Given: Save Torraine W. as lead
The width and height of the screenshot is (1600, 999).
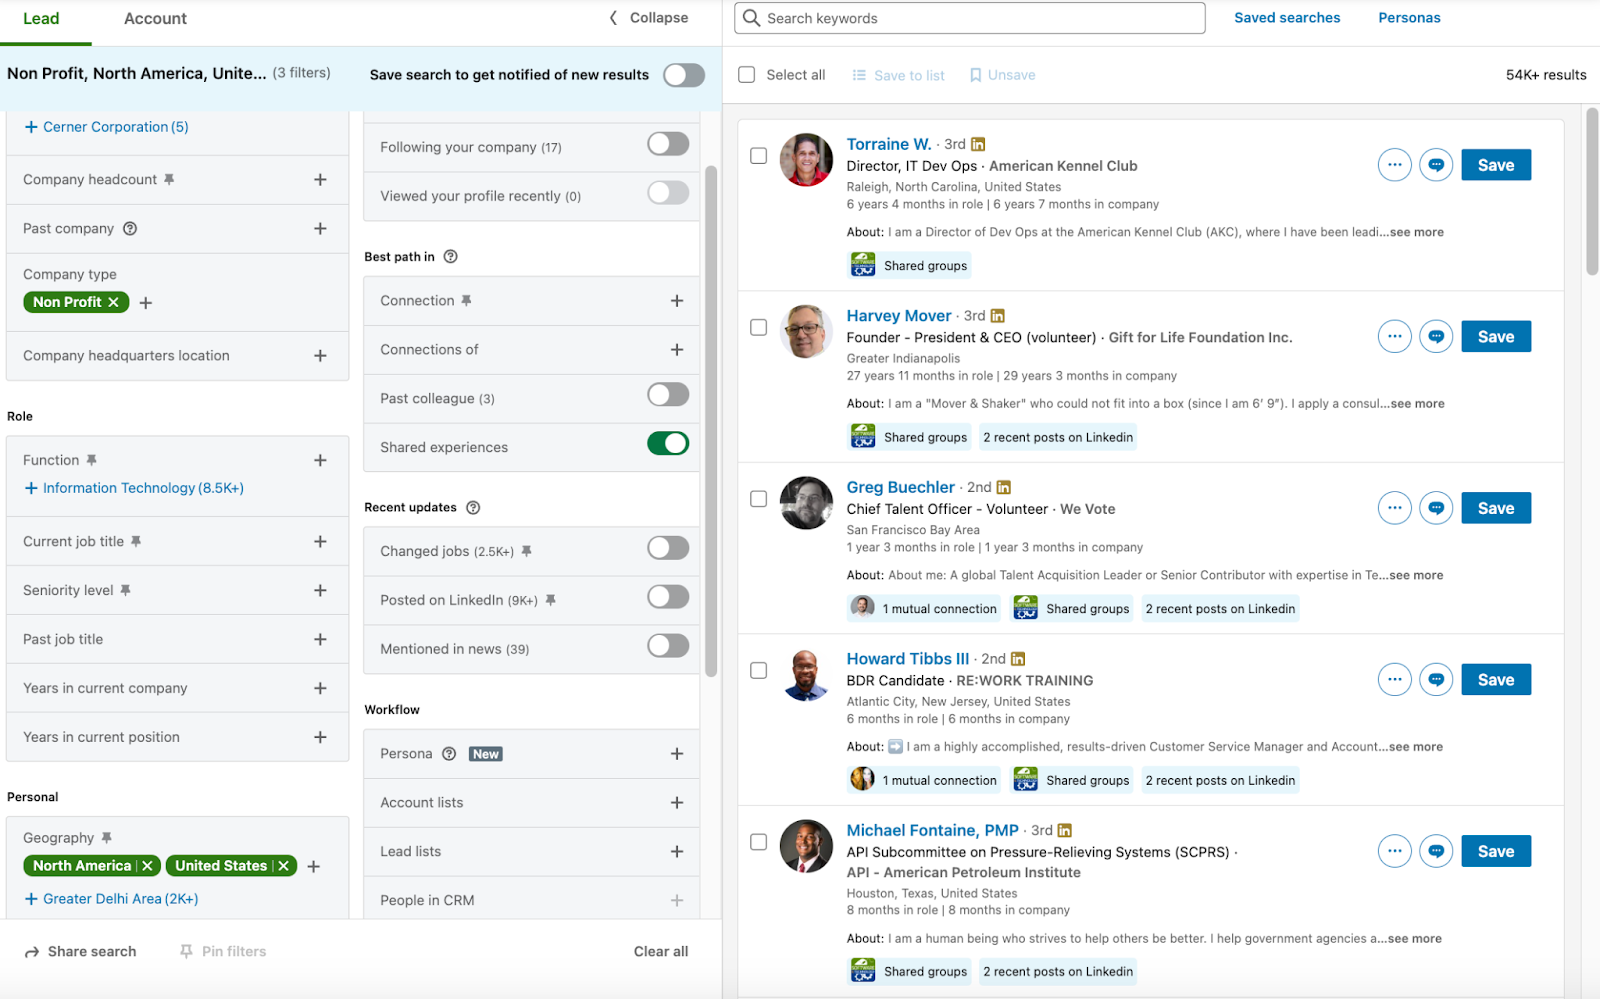Looking at the screenshot, I should 1496,165.
